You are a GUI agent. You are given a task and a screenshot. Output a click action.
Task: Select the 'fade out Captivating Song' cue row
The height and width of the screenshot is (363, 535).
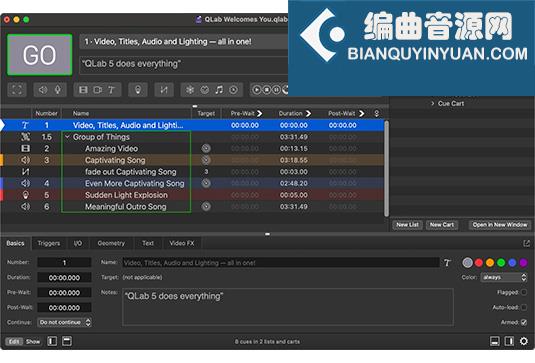(x=192, y=172)
